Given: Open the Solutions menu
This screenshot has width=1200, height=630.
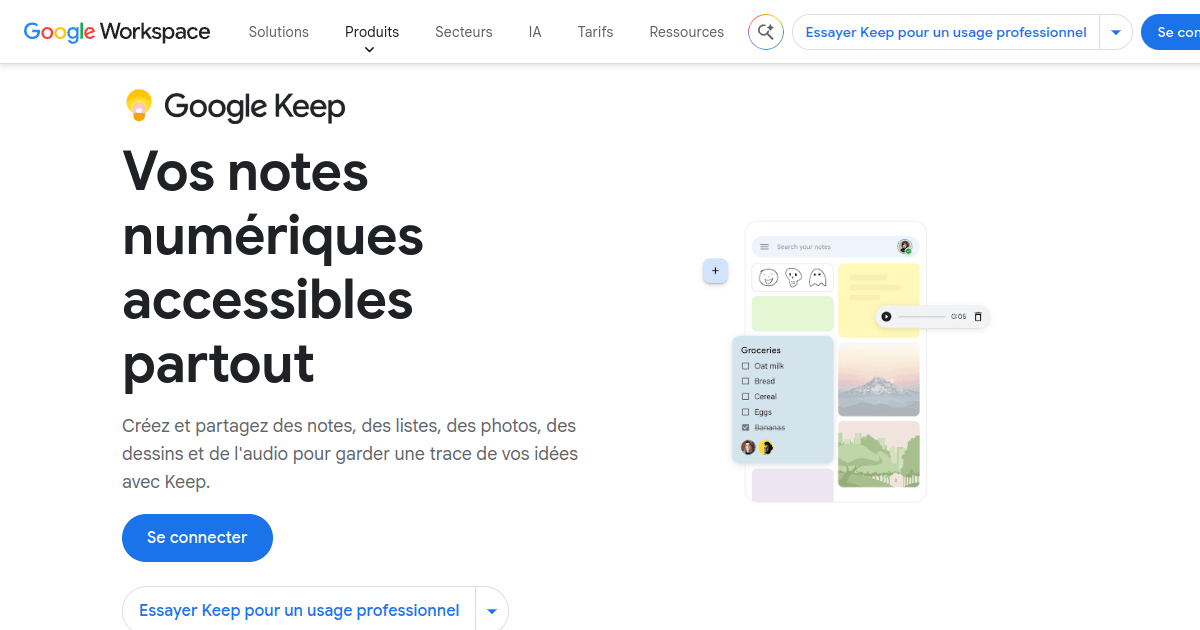Looking at the screenshot, I should click(x=278, y=32).
